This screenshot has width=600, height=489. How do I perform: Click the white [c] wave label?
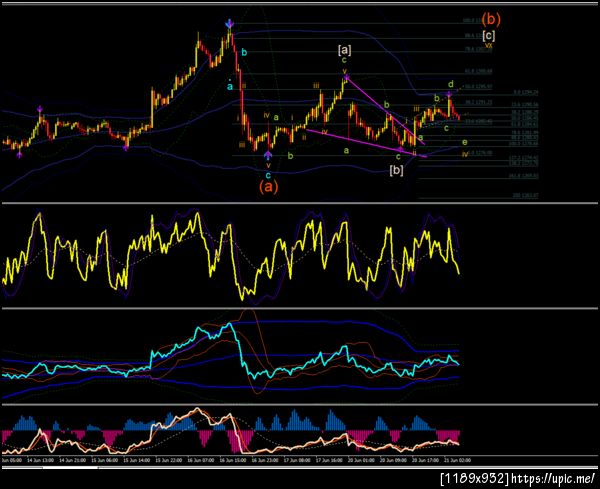[489, 36]
